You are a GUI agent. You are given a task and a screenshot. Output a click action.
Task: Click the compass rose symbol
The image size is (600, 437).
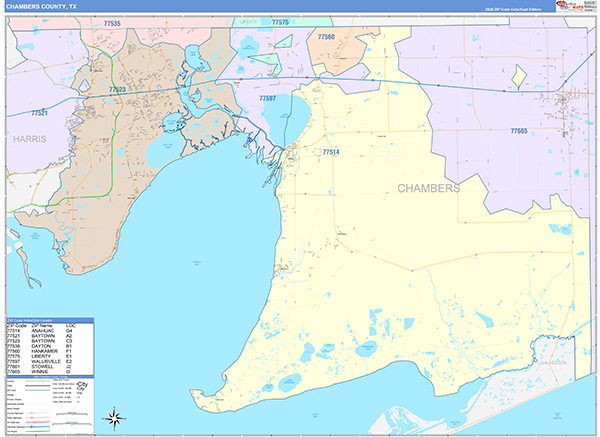pyautogui.click(x=114, y=419)
